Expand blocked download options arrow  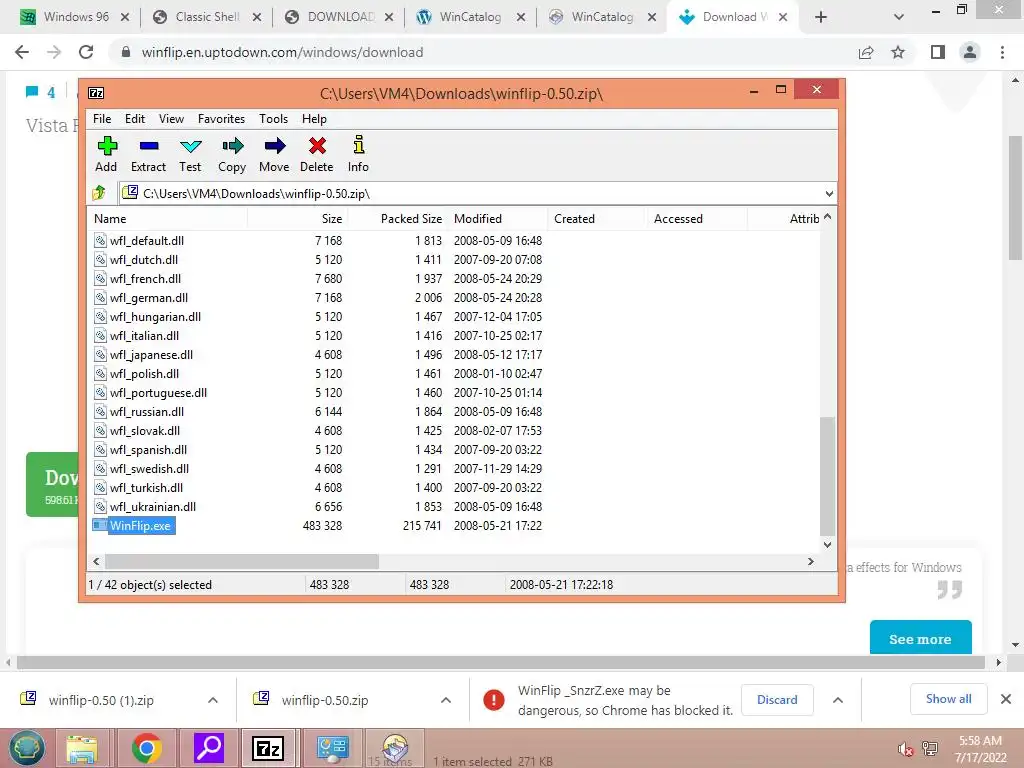click(x=838, y=700)
